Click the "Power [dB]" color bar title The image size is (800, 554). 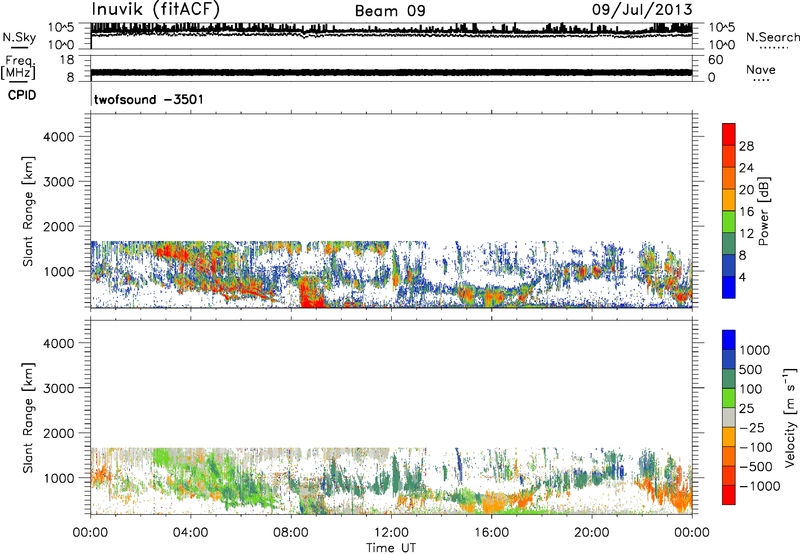[763, 211]
